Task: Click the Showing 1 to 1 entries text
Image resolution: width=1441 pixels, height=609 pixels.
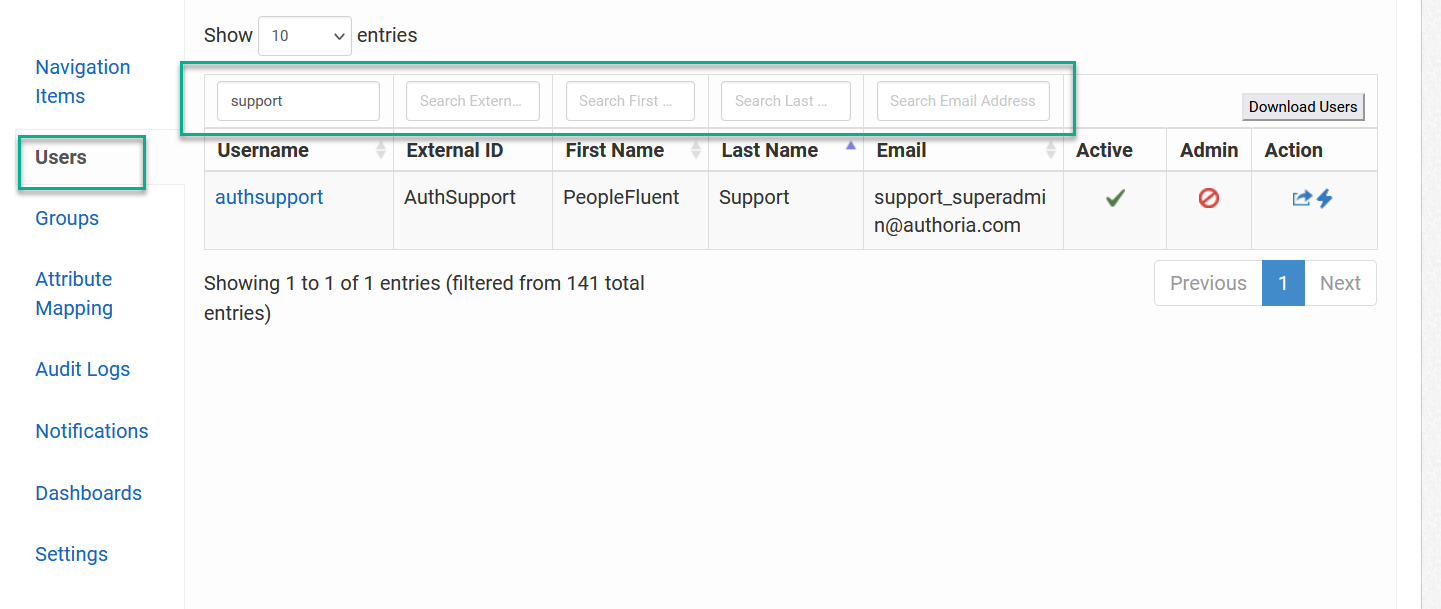Action: click(x=424, y=298)
